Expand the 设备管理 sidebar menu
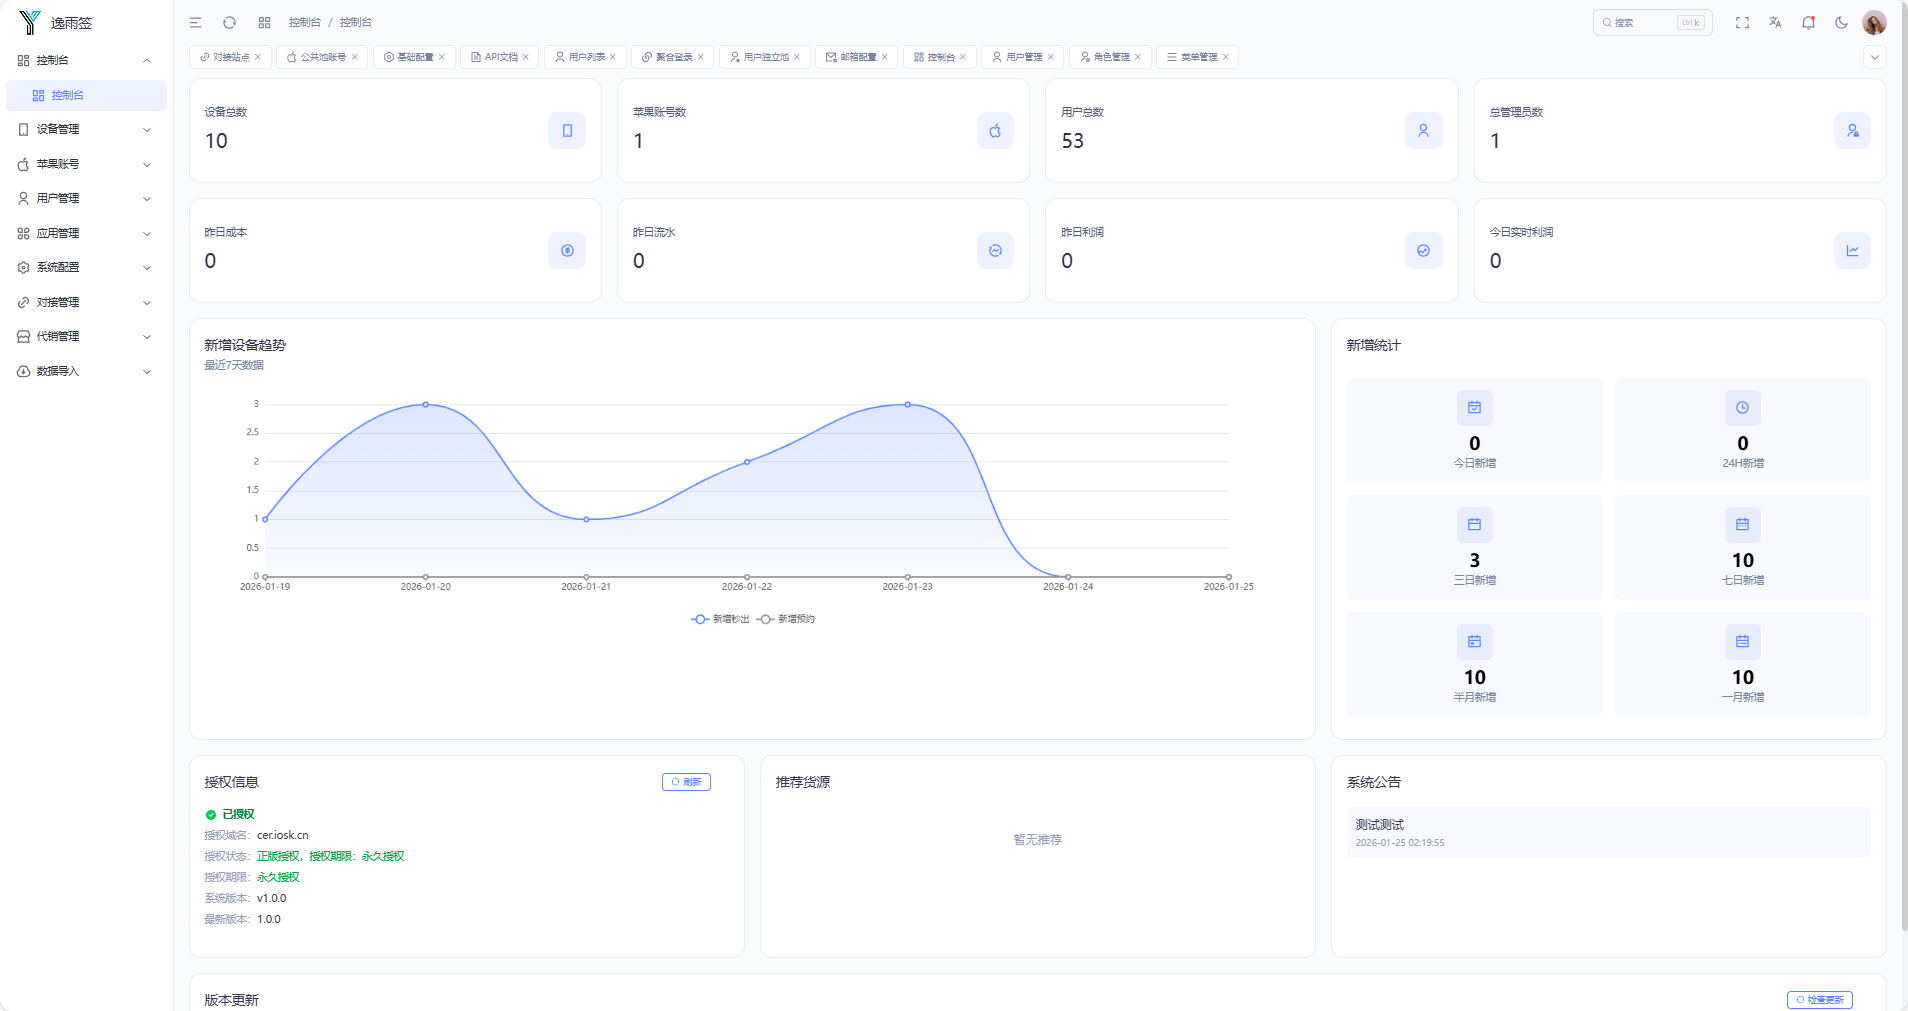The image size is (1908, 1011). tap(85, 129)
